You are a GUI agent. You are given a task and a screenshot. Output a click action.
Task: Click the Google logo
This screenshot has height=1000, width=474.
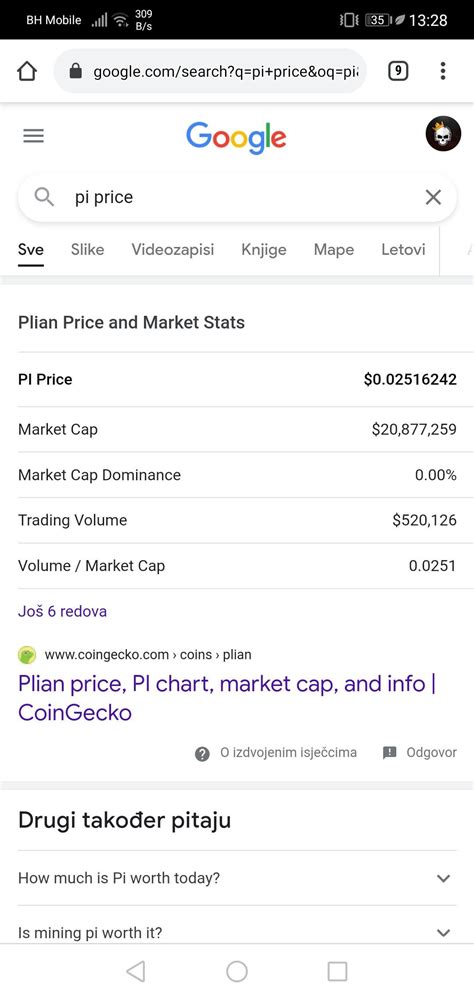(236, 137)
